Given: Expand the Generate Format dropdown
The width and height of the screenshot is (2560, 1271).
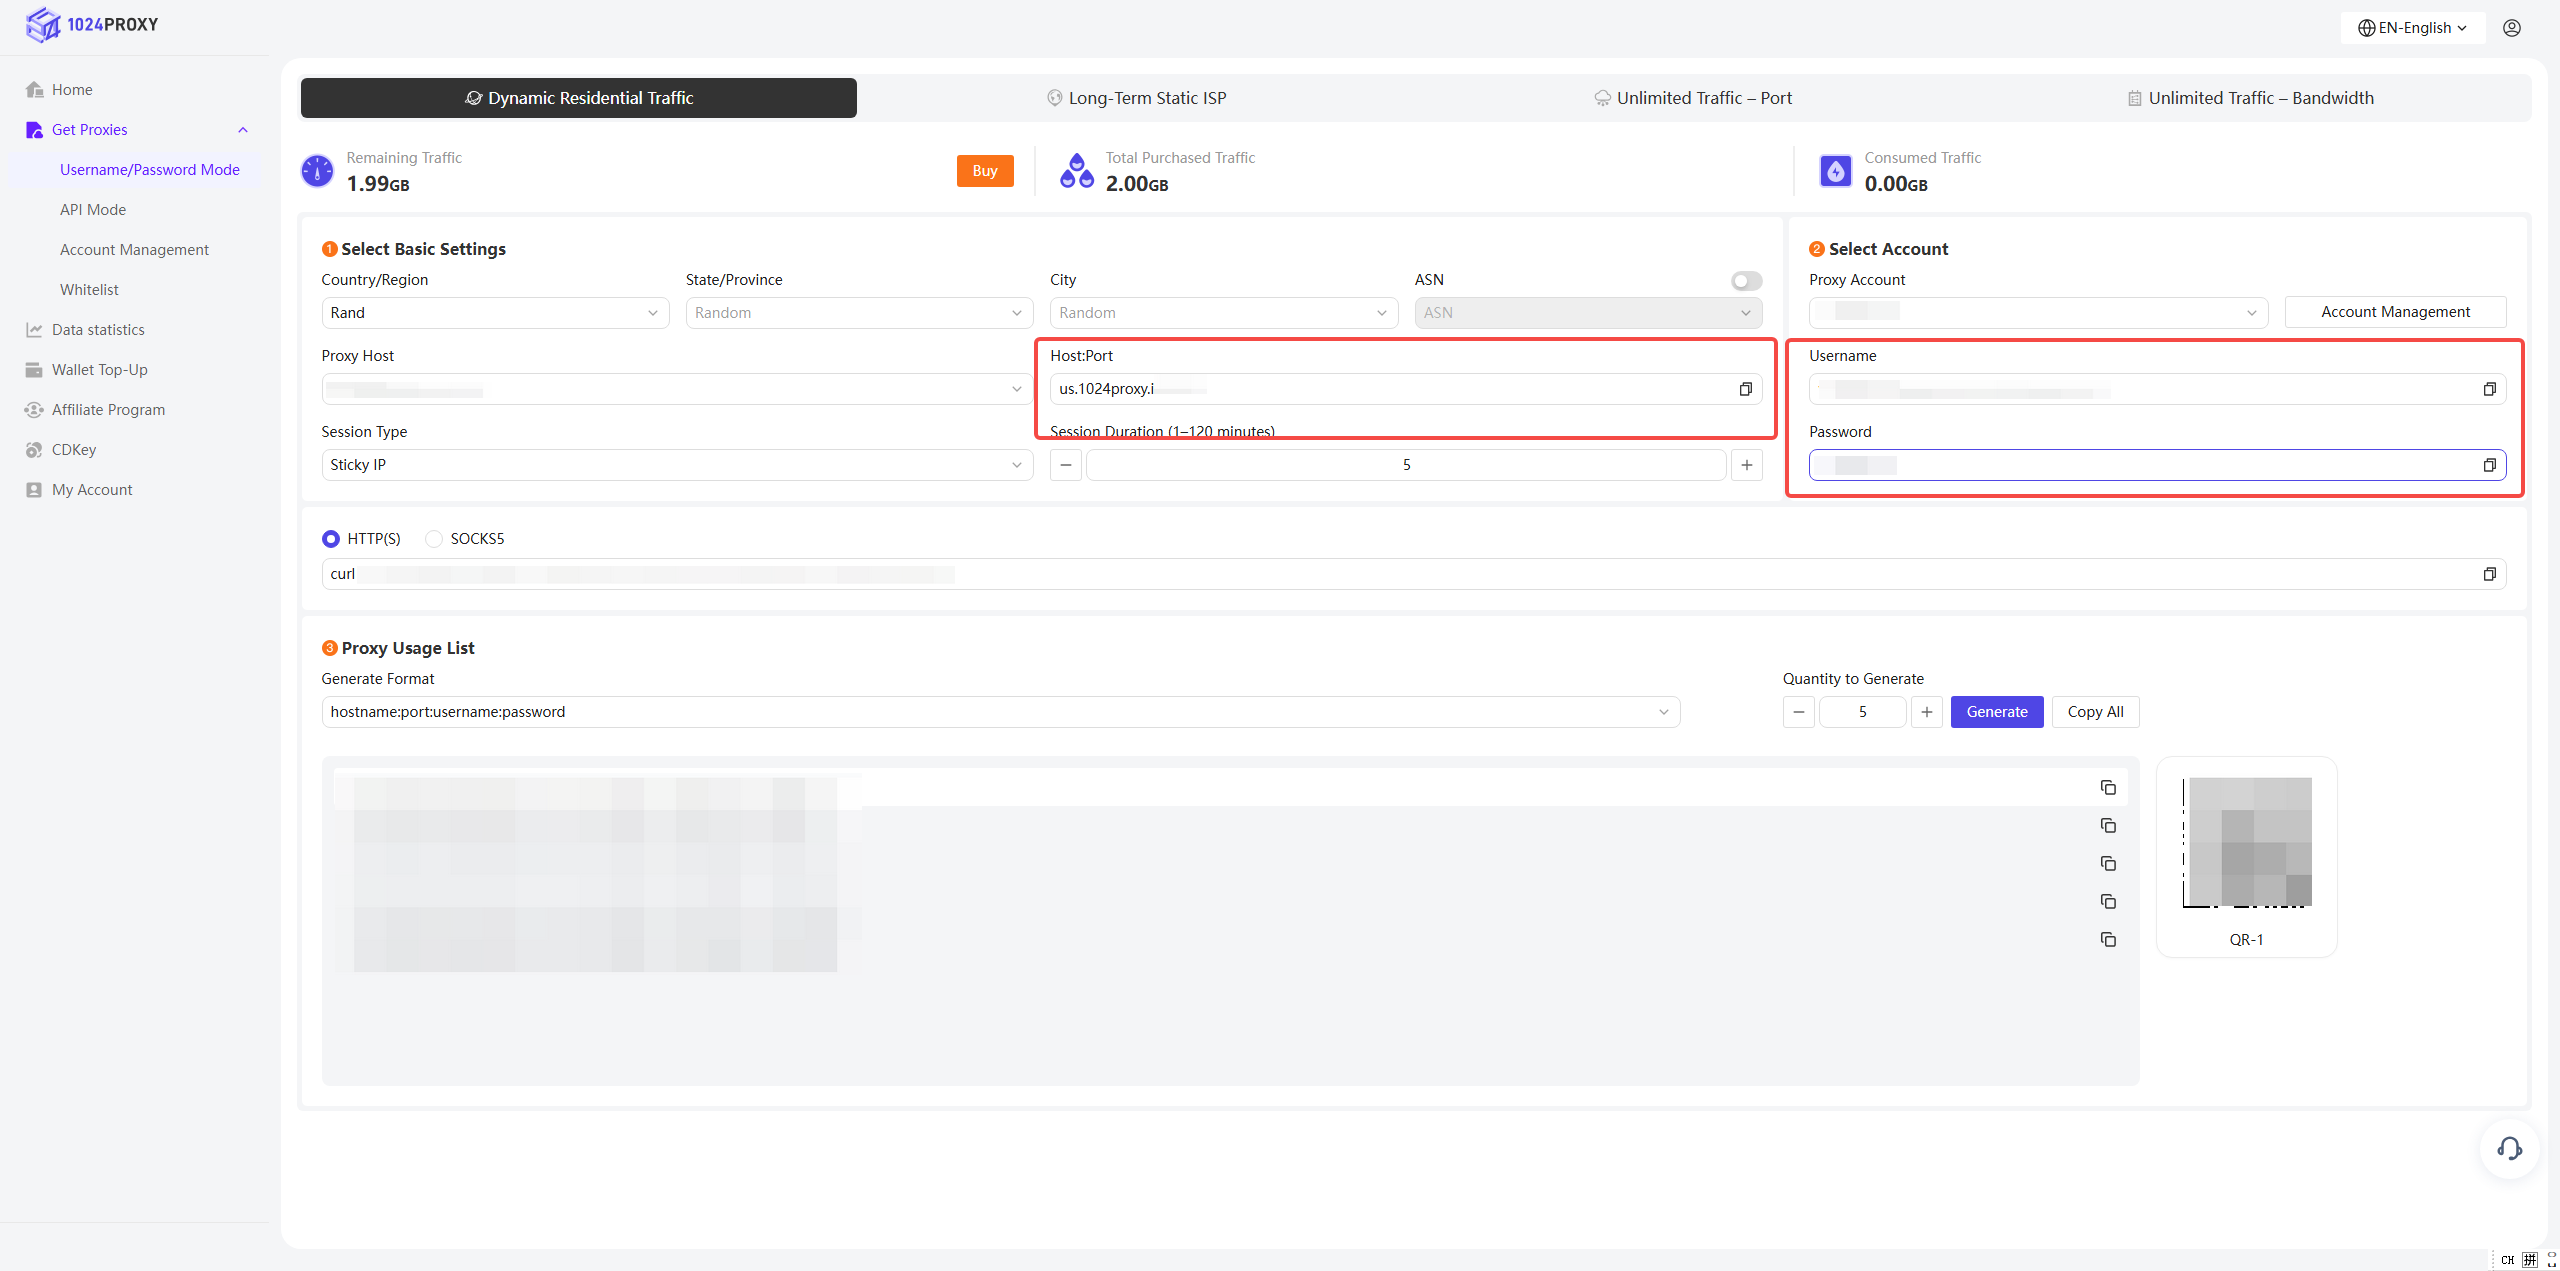Looking at the screenshot, I should (1000, 712).
